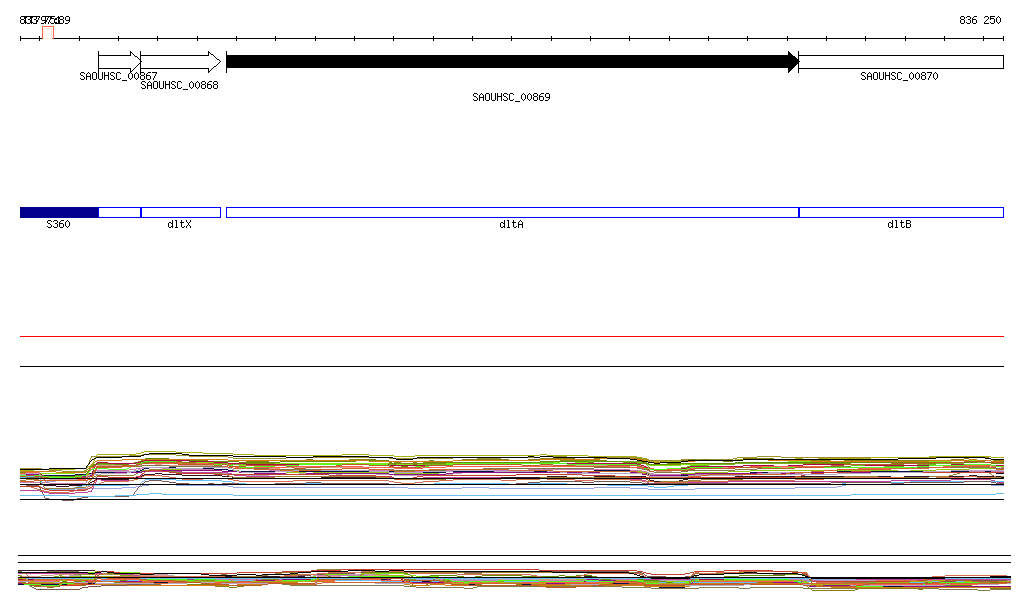Screen dimensions: 1024x611
Task: Click the dltB gene name label
Action: pos(899,225)
